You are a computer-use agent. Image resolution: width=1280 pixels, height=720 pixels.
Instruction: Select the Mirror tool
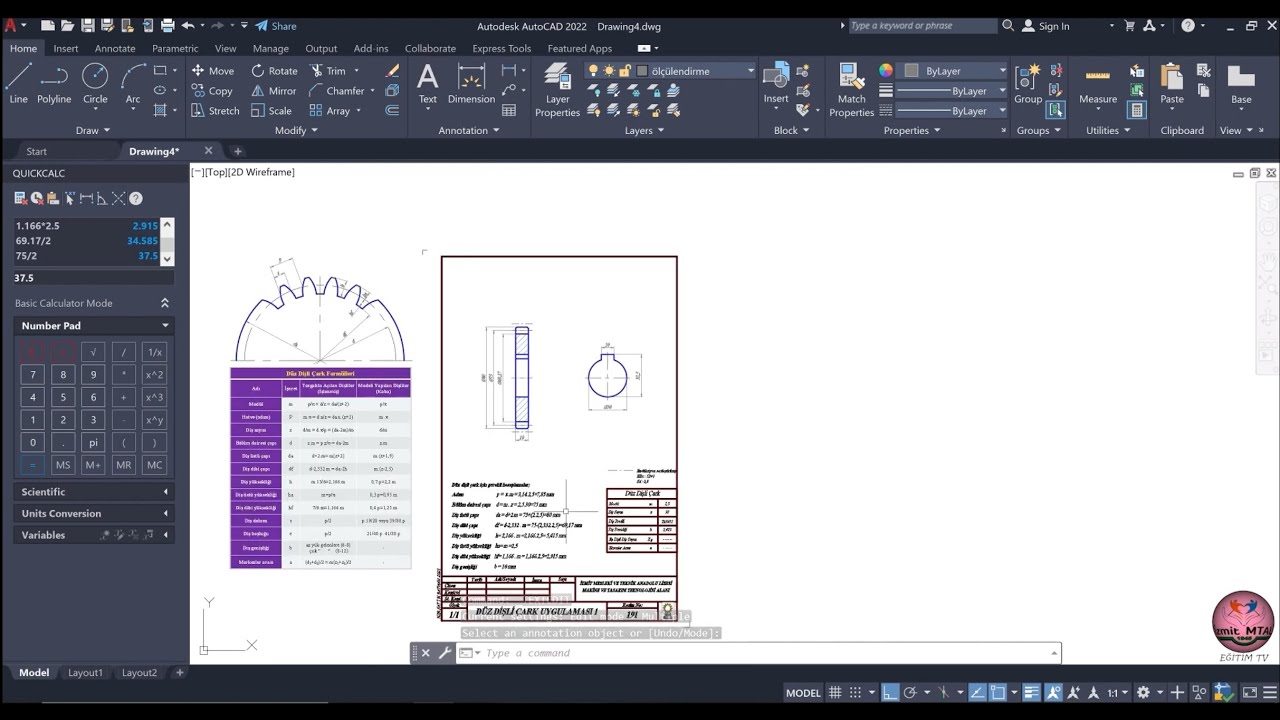tap(273, 91)
